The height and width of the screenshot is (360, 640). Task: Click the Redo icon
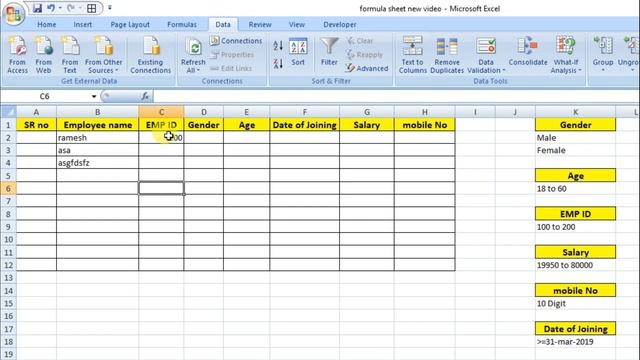(x=71, y=8)
